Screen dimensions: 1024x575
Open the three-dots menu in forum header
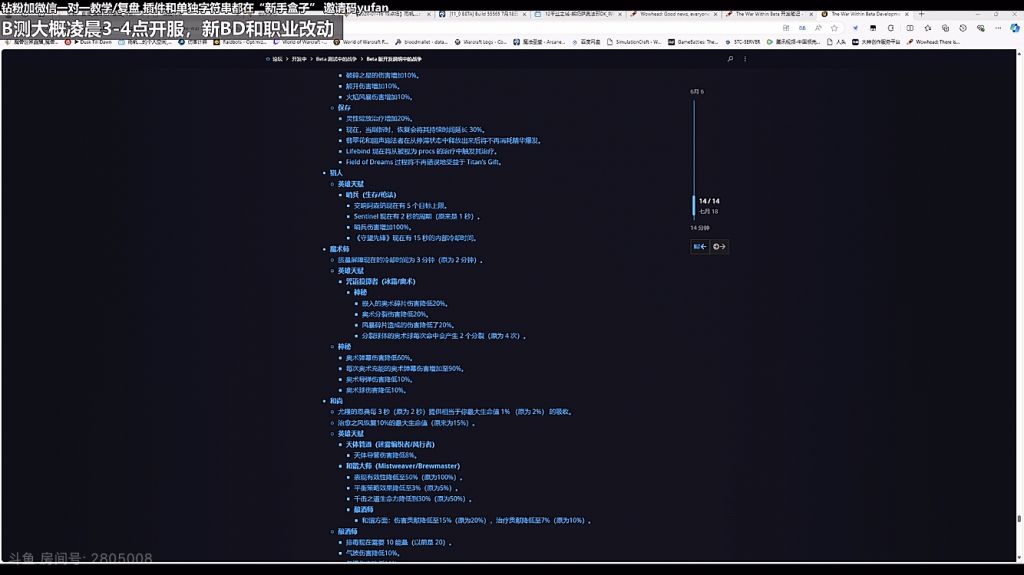click(x=744, y=59)
